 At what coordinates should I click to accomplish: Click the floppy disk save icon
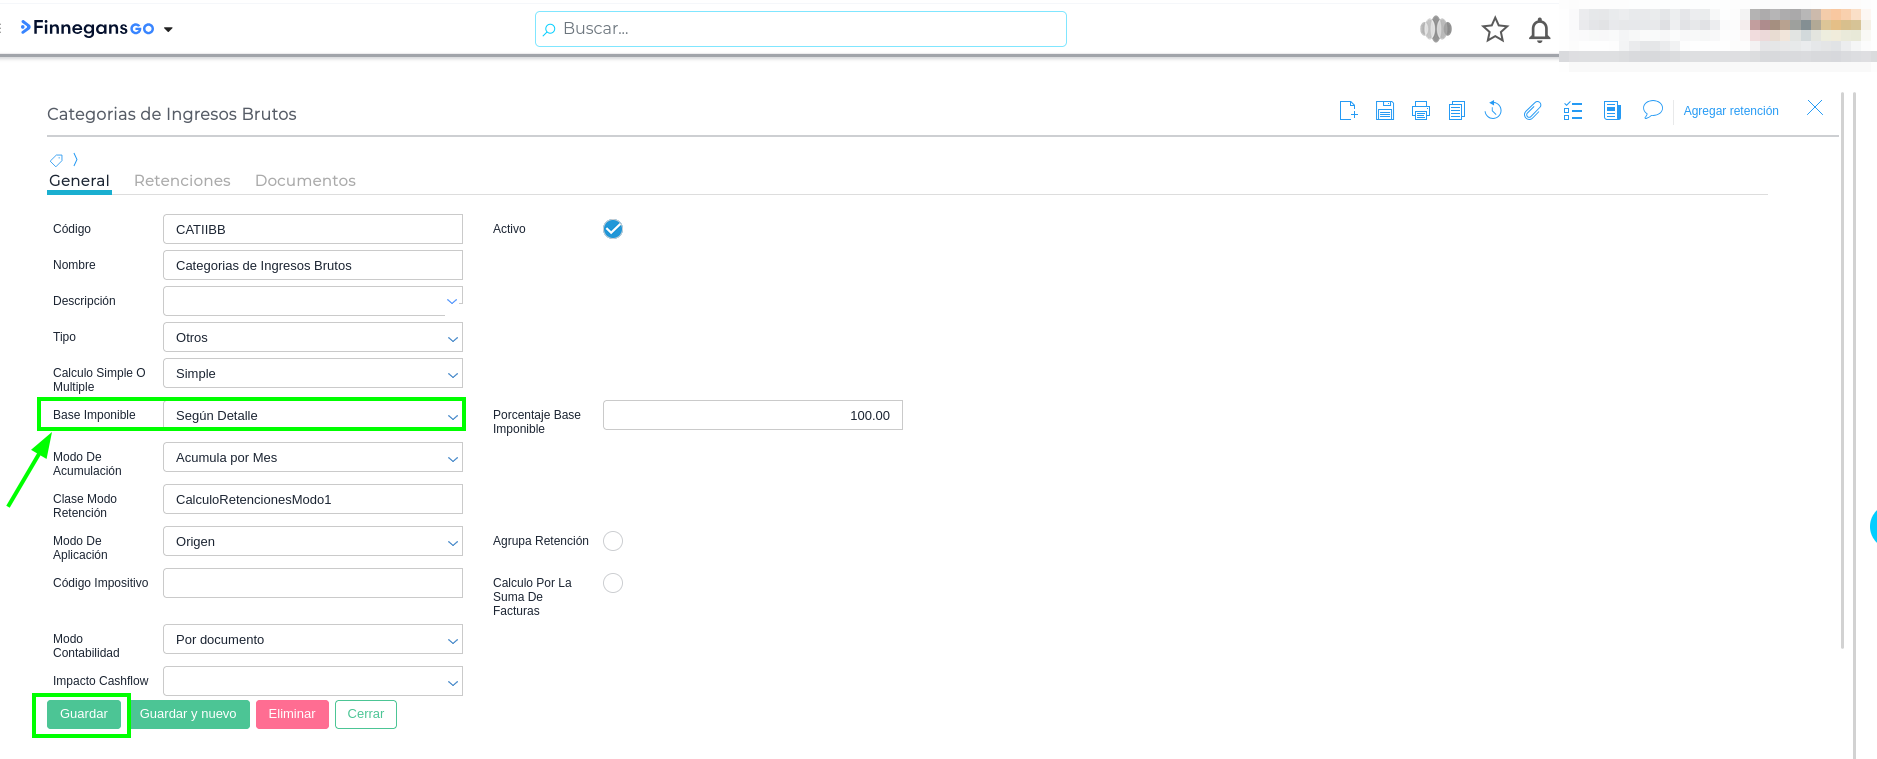click(1384, 111)
